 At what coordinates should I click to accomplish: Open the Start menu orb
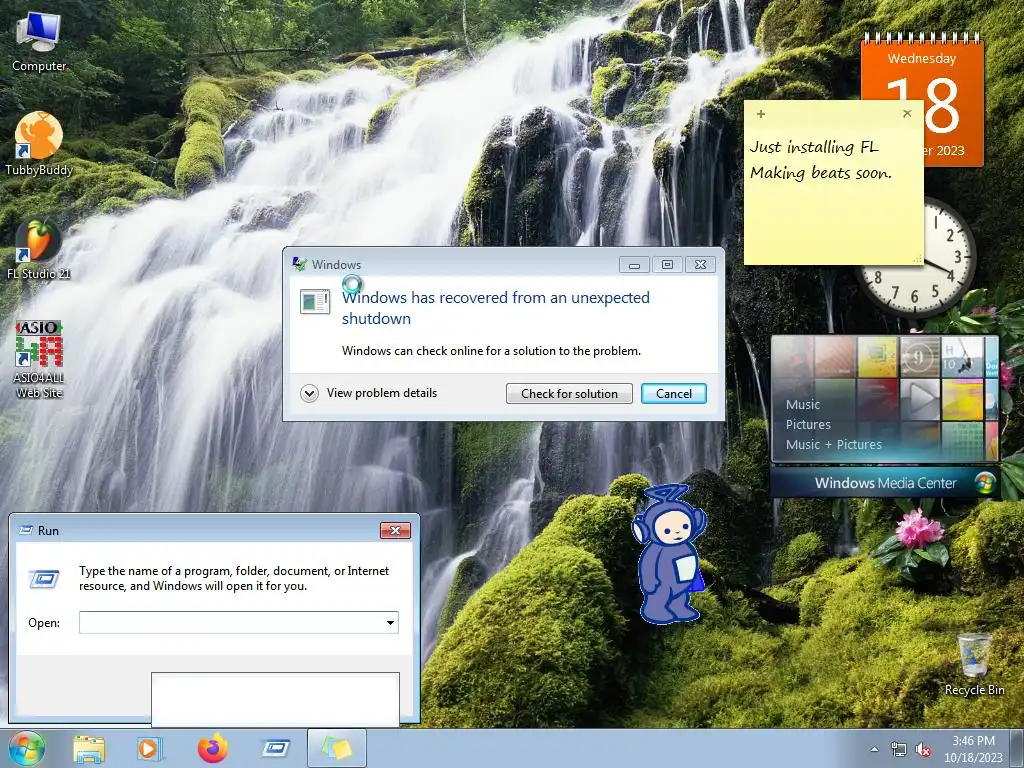click(x=27, y=748)
